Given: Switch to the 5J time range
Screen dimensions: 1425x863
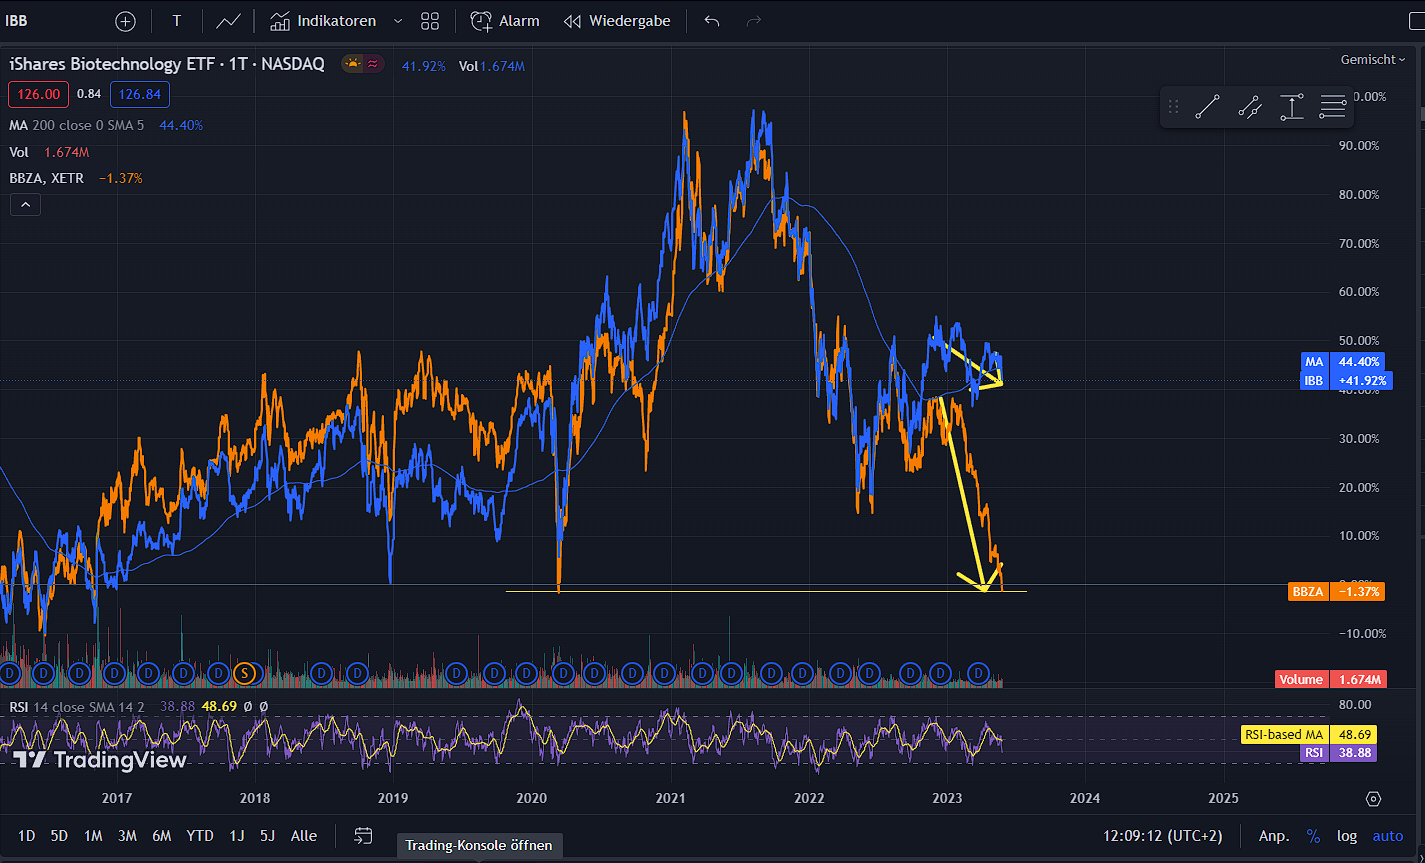Looking at the screenshot, I should [x=267, y=836].
